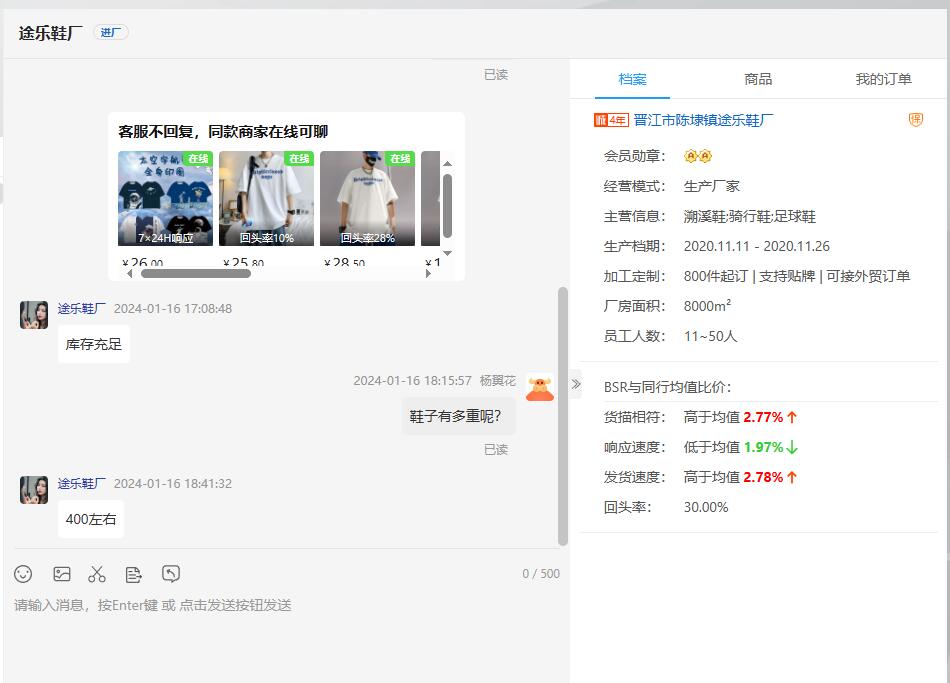The height and width of the screenshot is (683, 950).
Task: Click the crab avatar of 杨翼花
Action: [540, 388]
